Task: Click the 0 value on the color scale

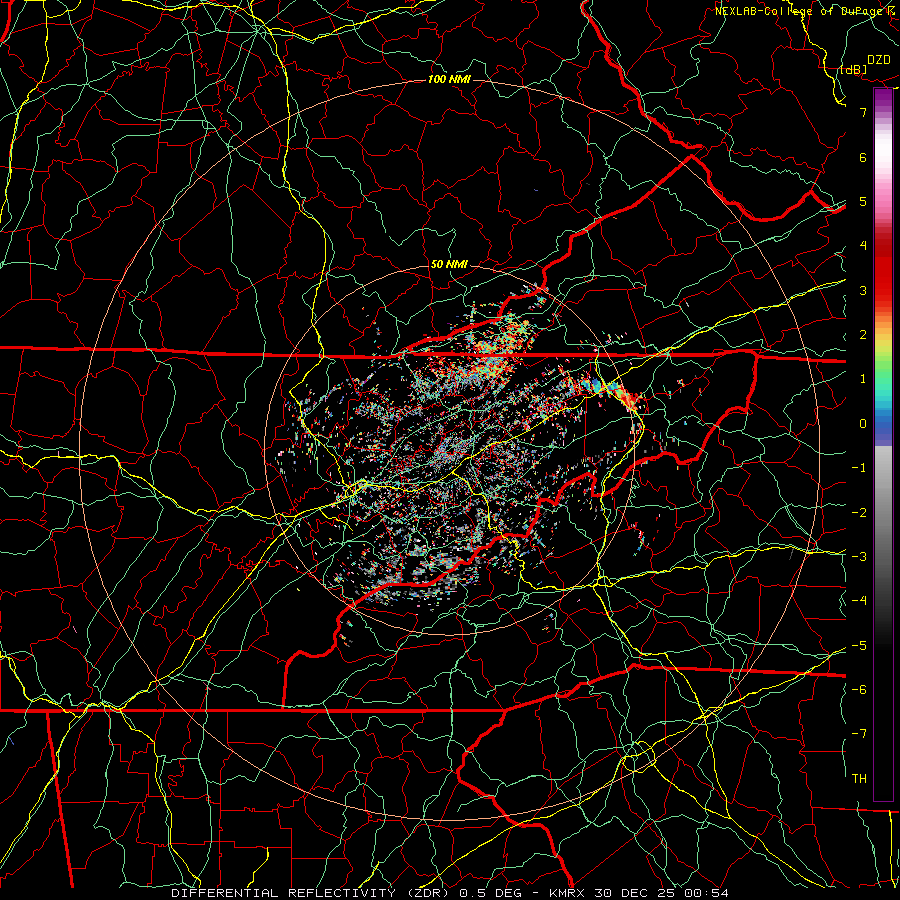Action: point(863,424)
